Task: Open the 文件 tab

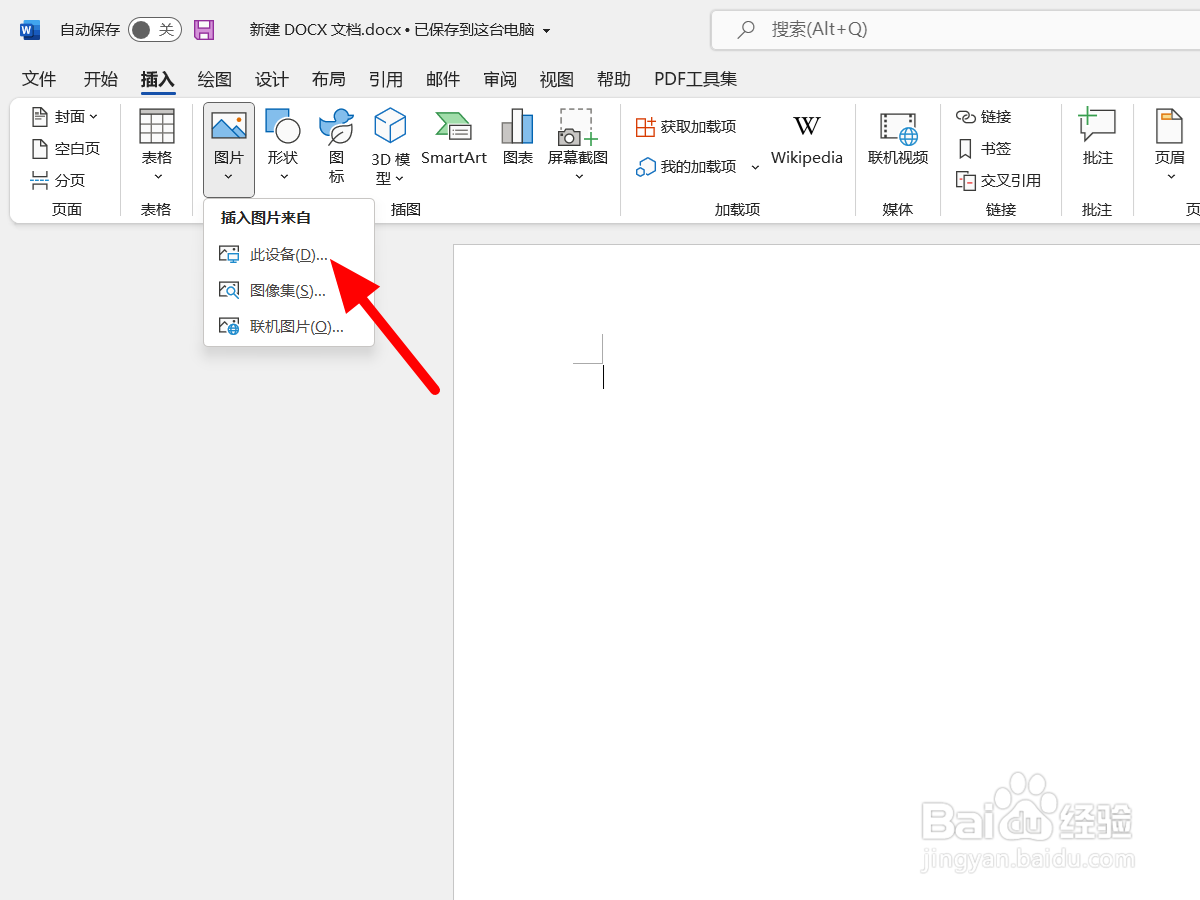Action: tap(39, 79)
